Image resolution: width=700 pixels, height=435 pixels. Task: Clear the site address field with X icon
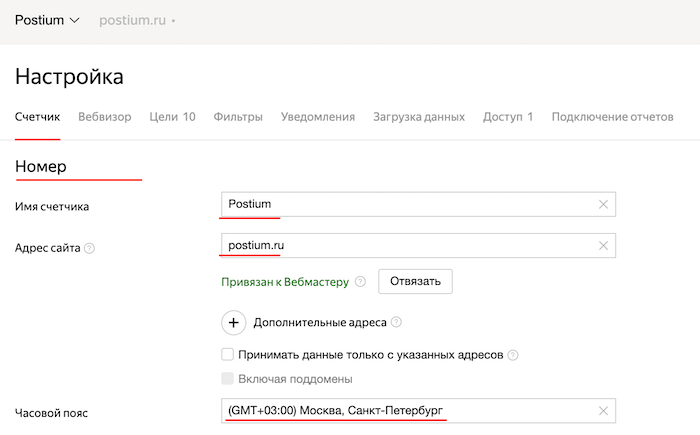[603, 246]
